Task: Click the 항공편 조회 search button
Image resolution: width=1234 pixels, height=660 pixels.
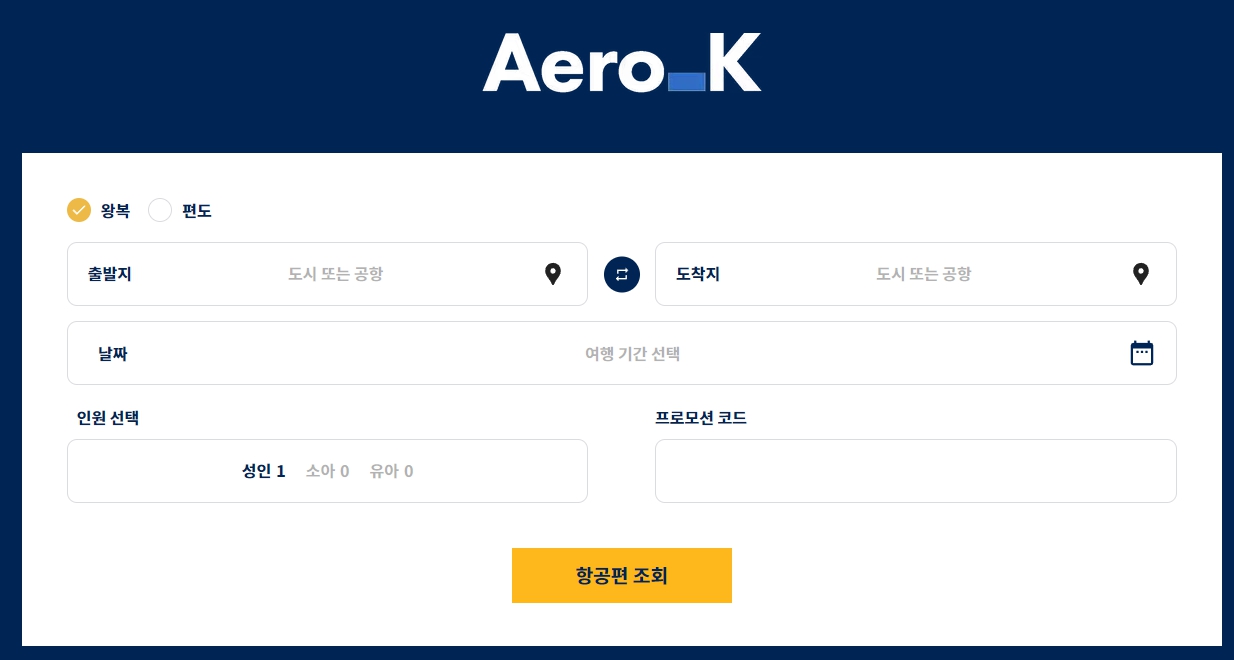Action: (622, 575)
